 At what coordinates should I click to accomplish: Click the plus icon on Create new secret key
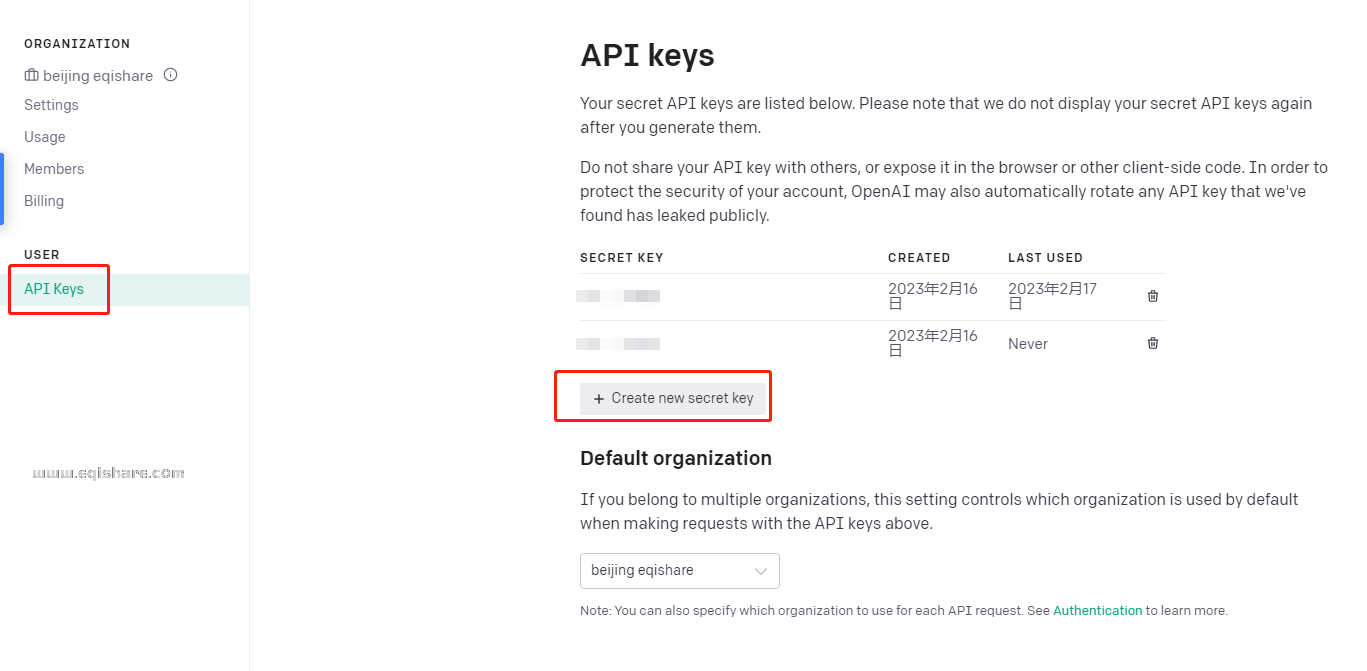(598, 397)
